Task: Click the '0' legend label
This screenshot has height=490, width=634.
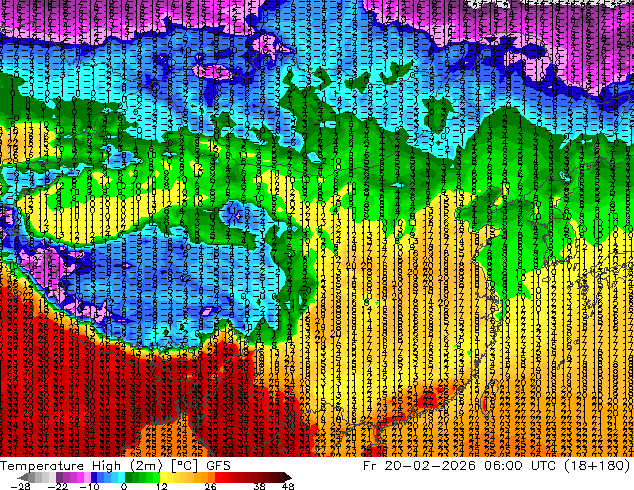Action: 124,486
